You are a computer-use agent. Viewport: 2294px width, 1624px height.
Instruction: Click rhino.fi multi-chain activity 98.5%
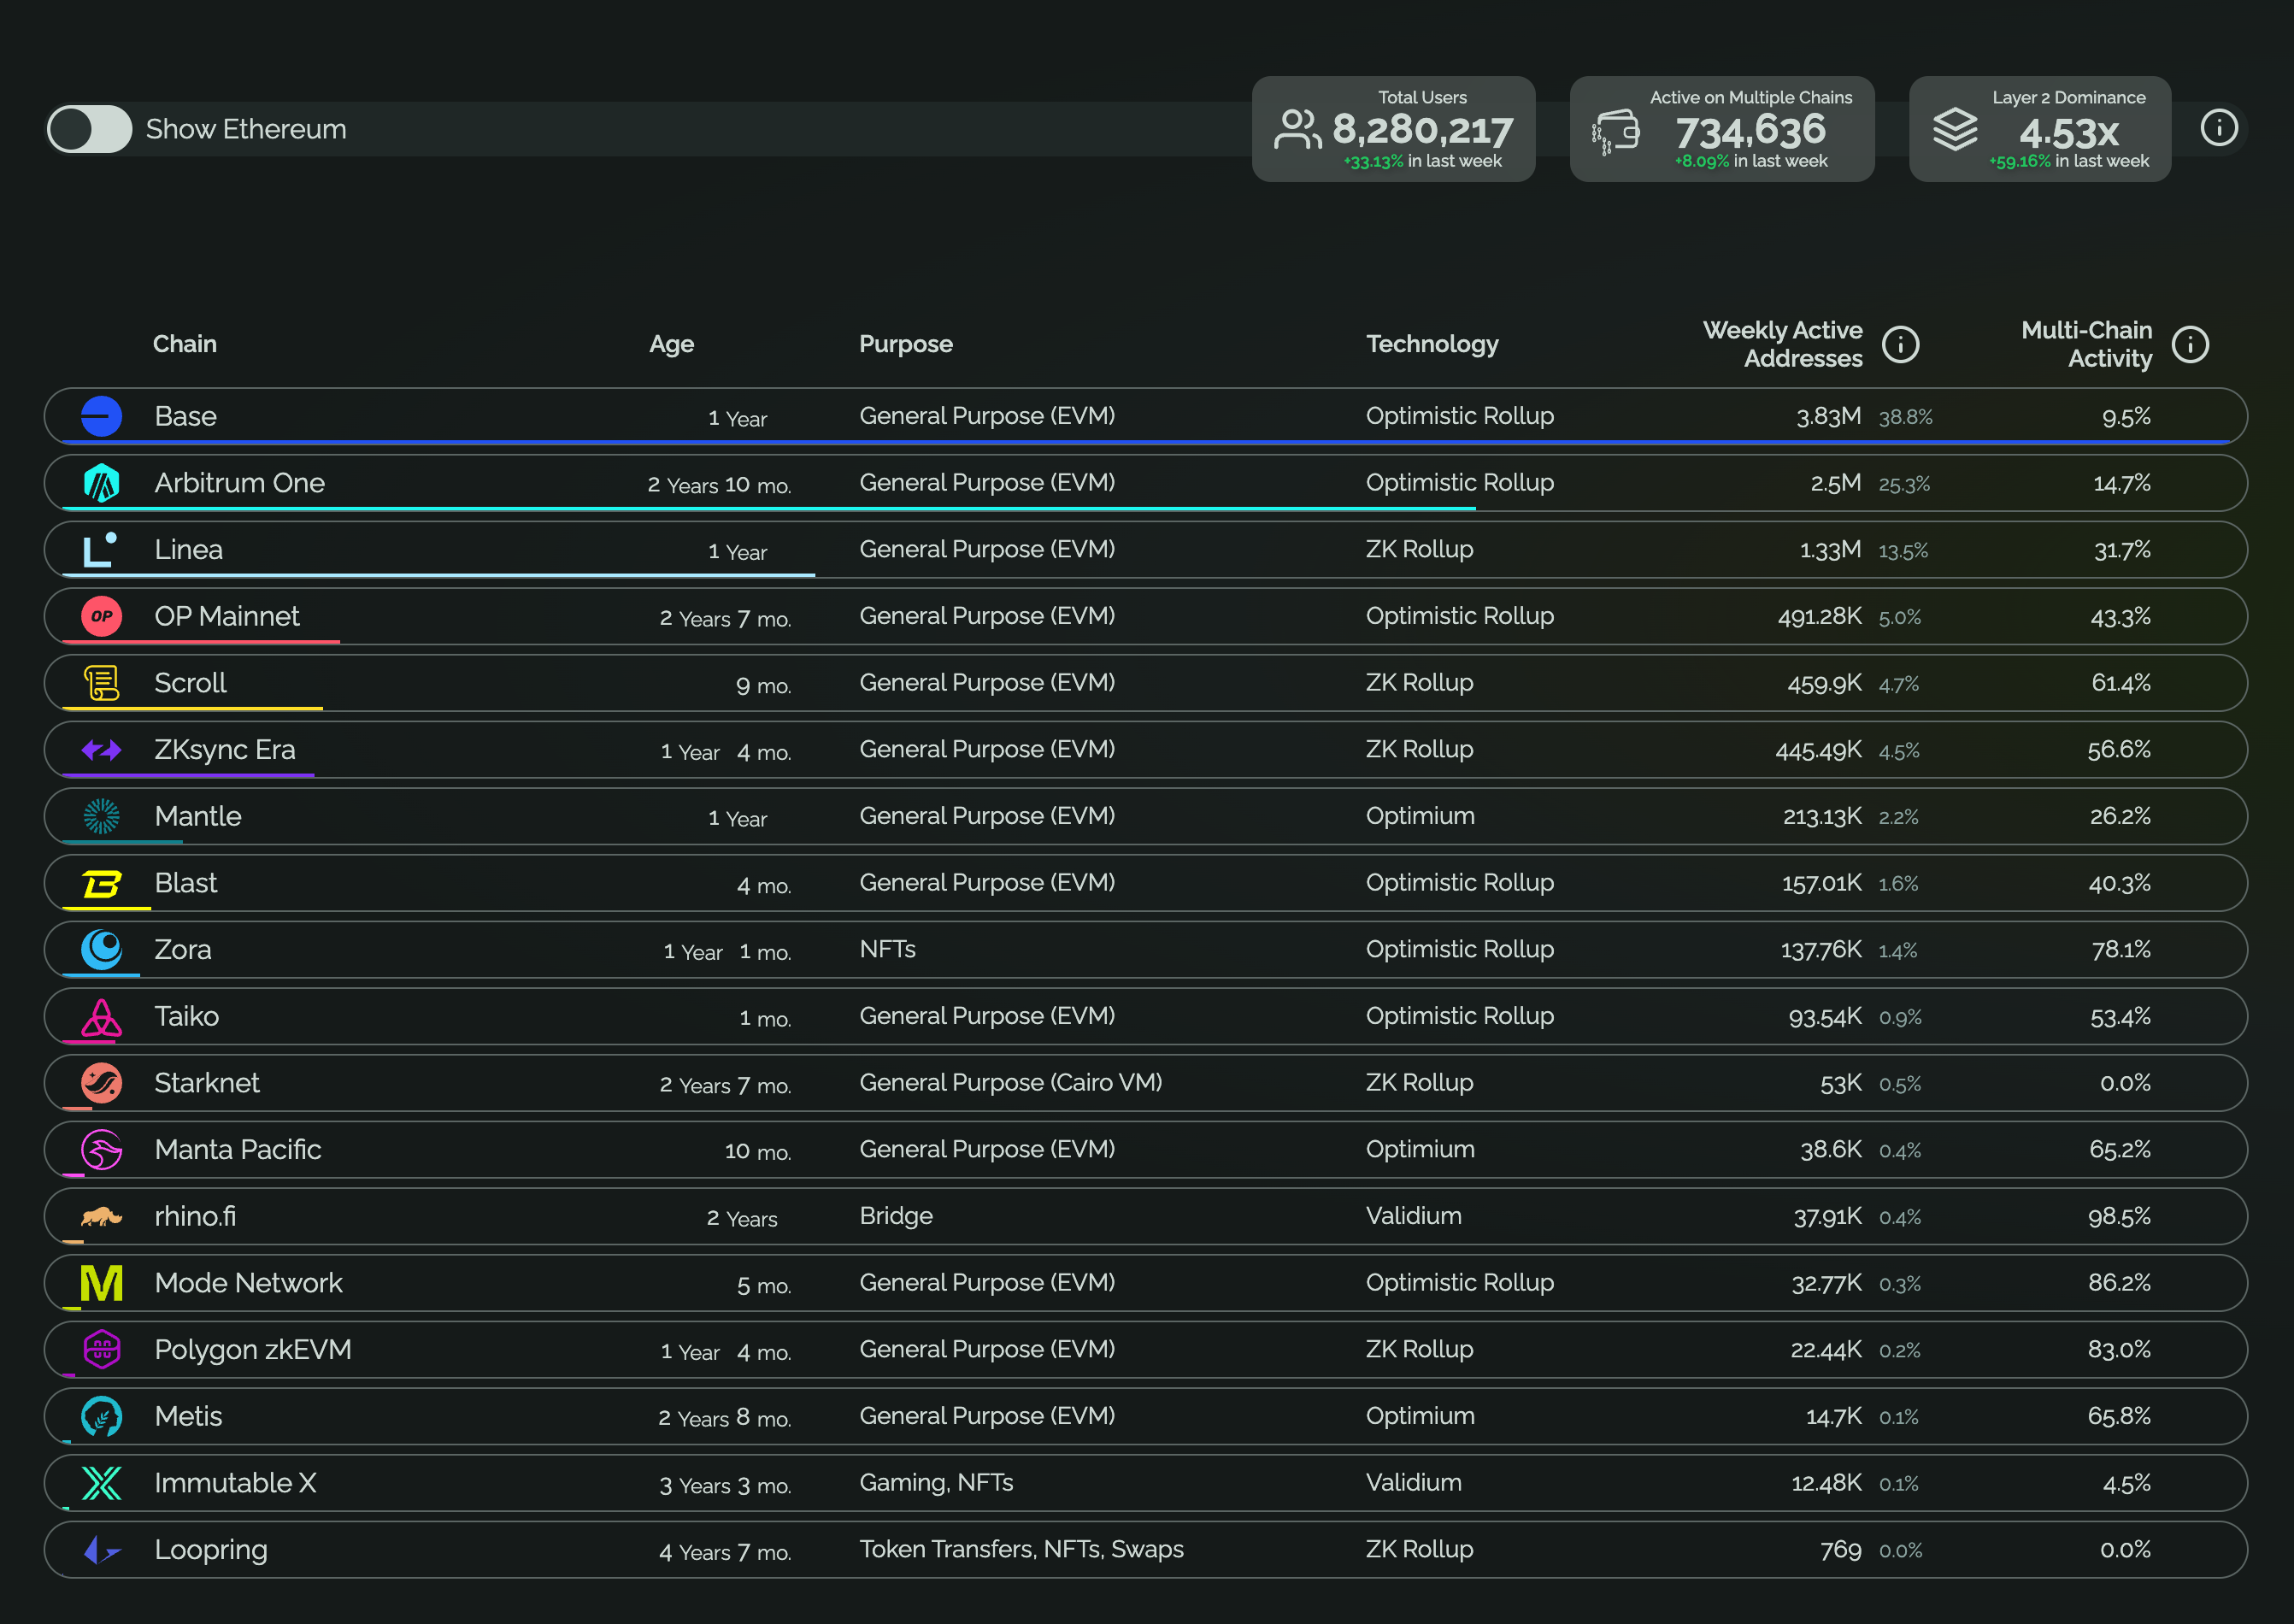tap(2119, 1217)
